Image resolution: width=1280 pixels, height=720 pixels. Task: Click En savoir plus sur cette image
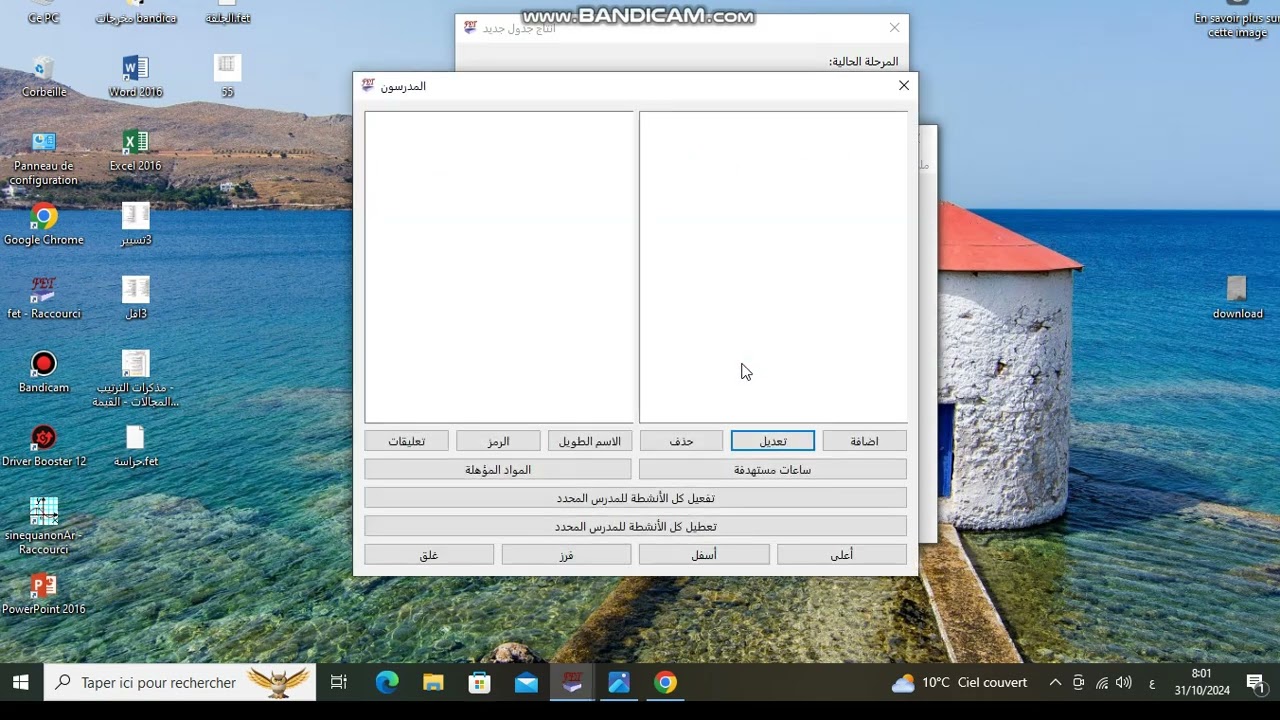point(1237,20)
